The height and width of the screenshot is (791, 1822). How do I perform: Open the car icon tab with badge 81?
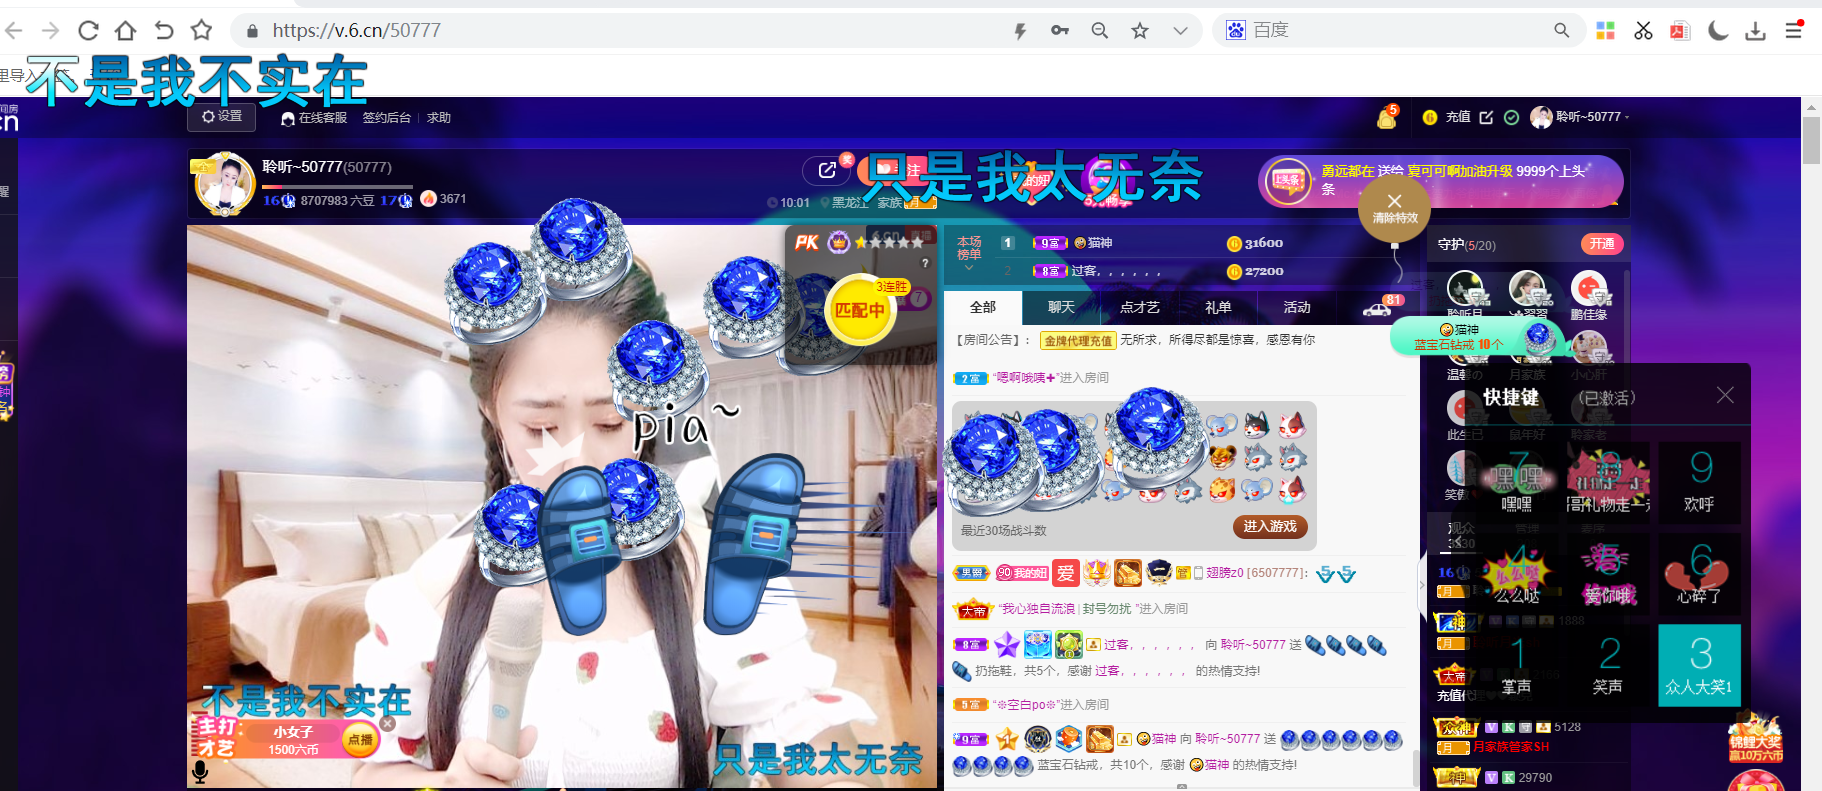pyautogui.click(x=1378, y=308)
